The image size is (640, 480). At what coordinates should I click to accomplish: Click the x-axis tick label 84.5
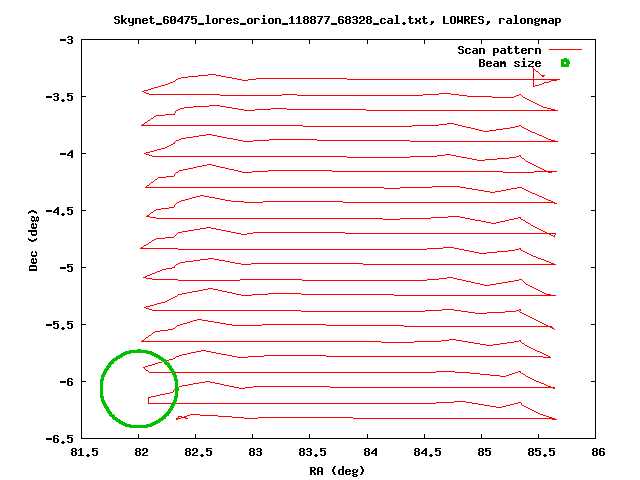pos(427,452)
